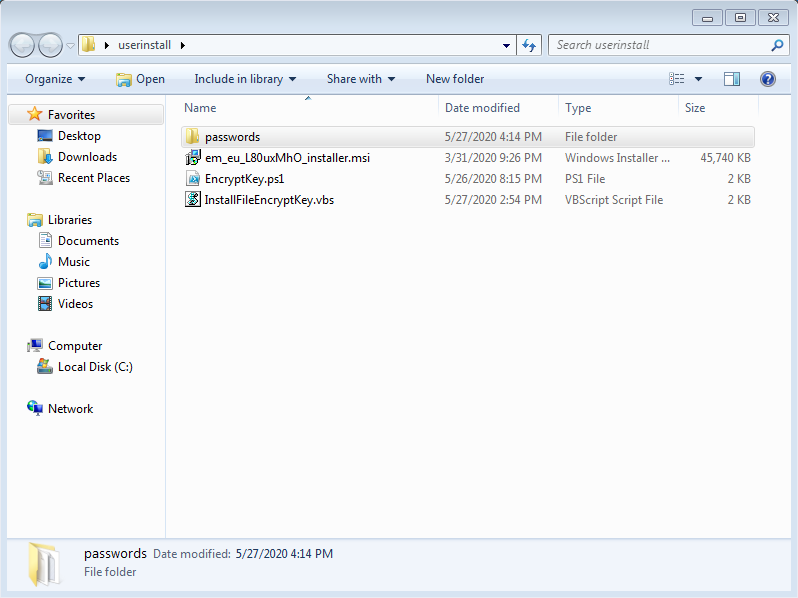This screenshot has height=598, width=798.
Task: Click the Pictures library icon
Action: point(45,282)
